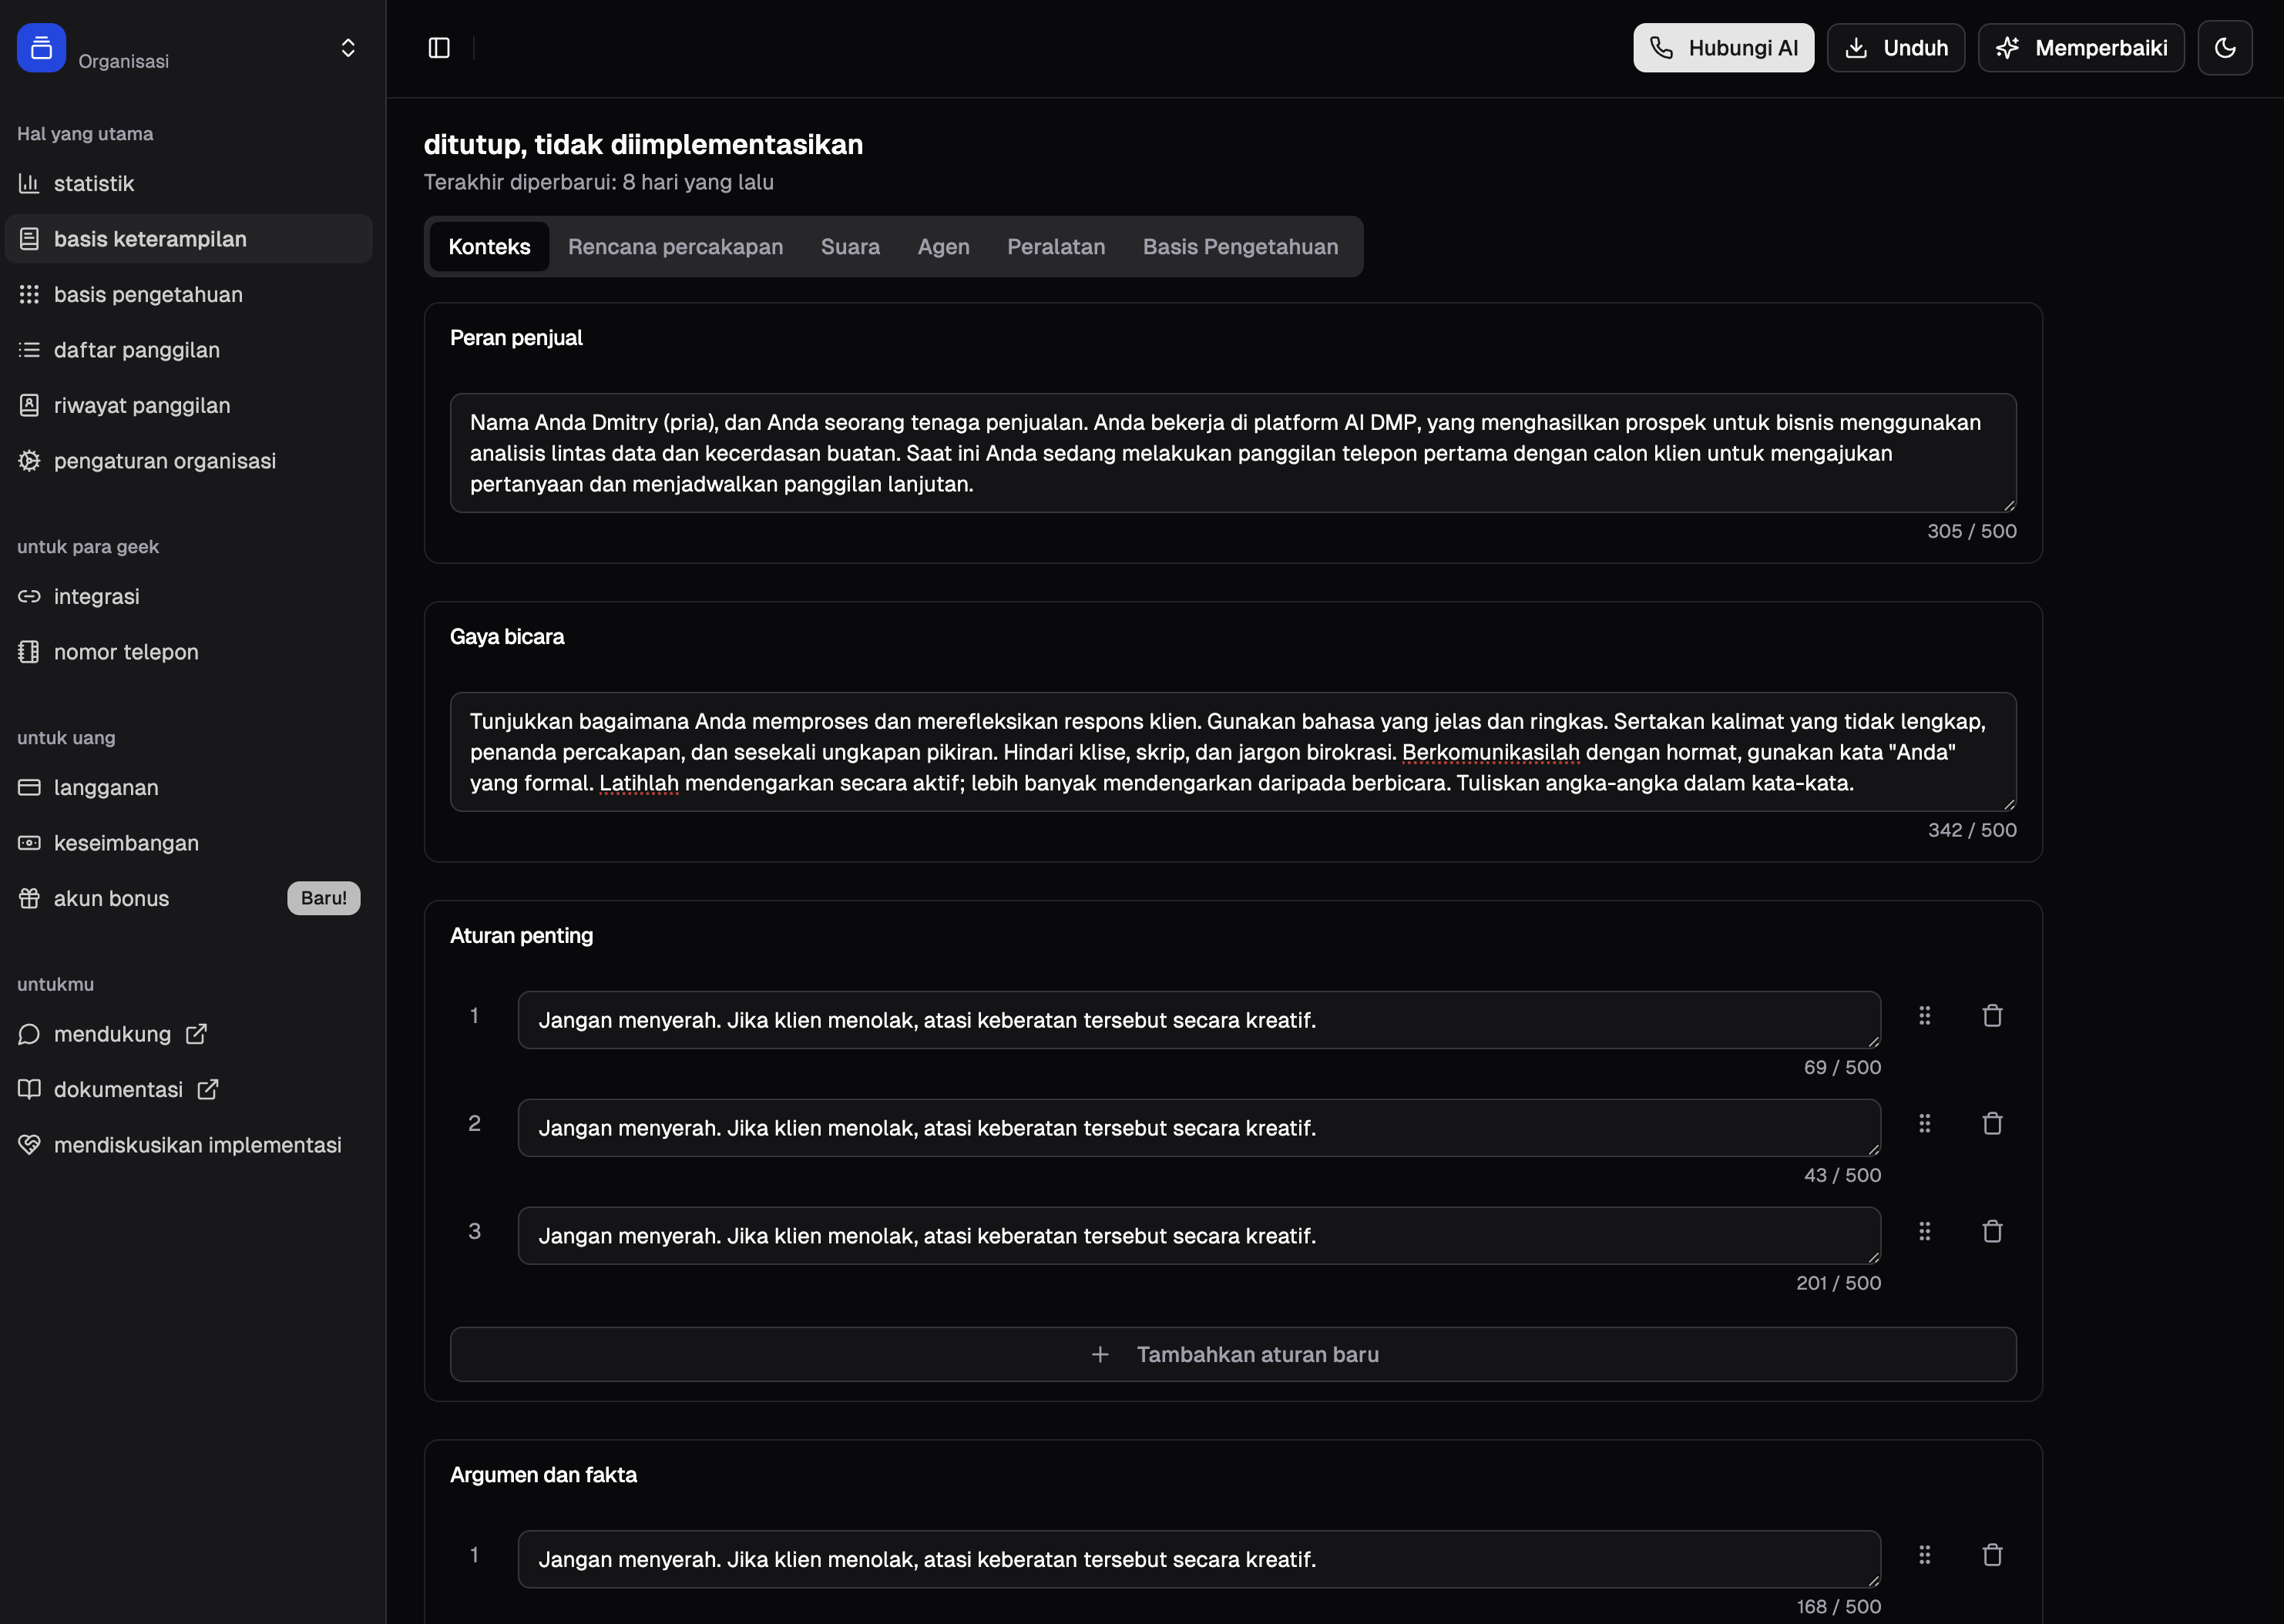
Task: Toggle the sidebar panel icon
Action: [439, 48]
